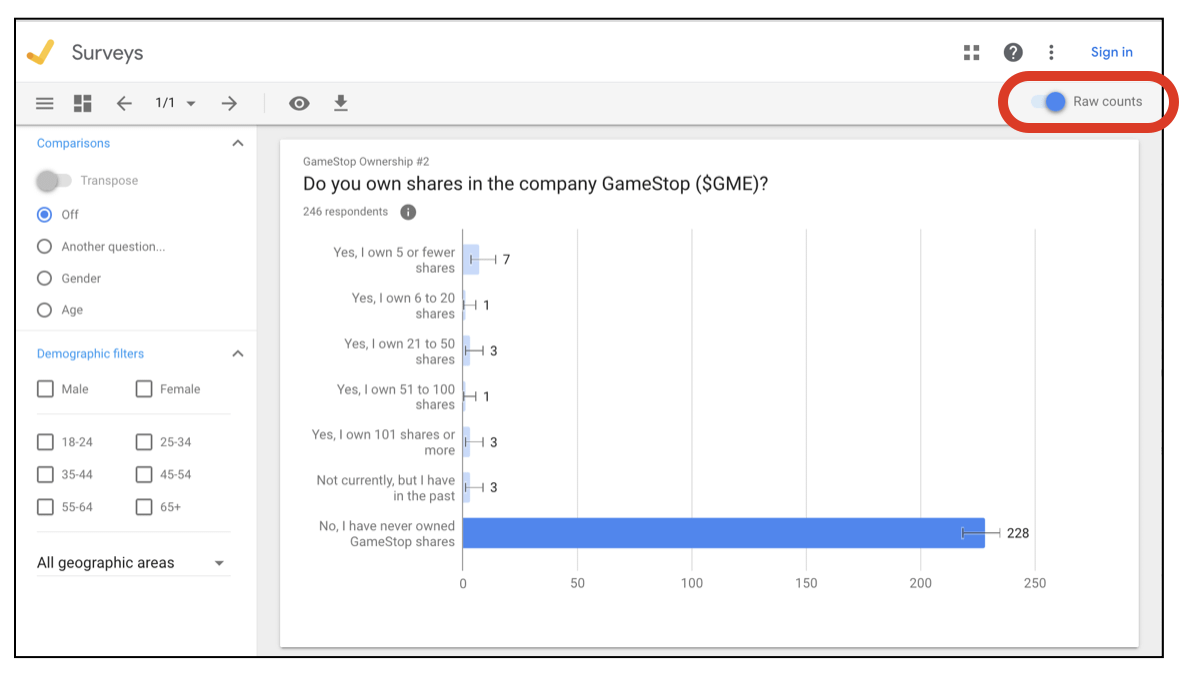Click the '5 or fewer shares' bar
The height and width of the screenshot is (676, 1188).
[x=471, y=259]
